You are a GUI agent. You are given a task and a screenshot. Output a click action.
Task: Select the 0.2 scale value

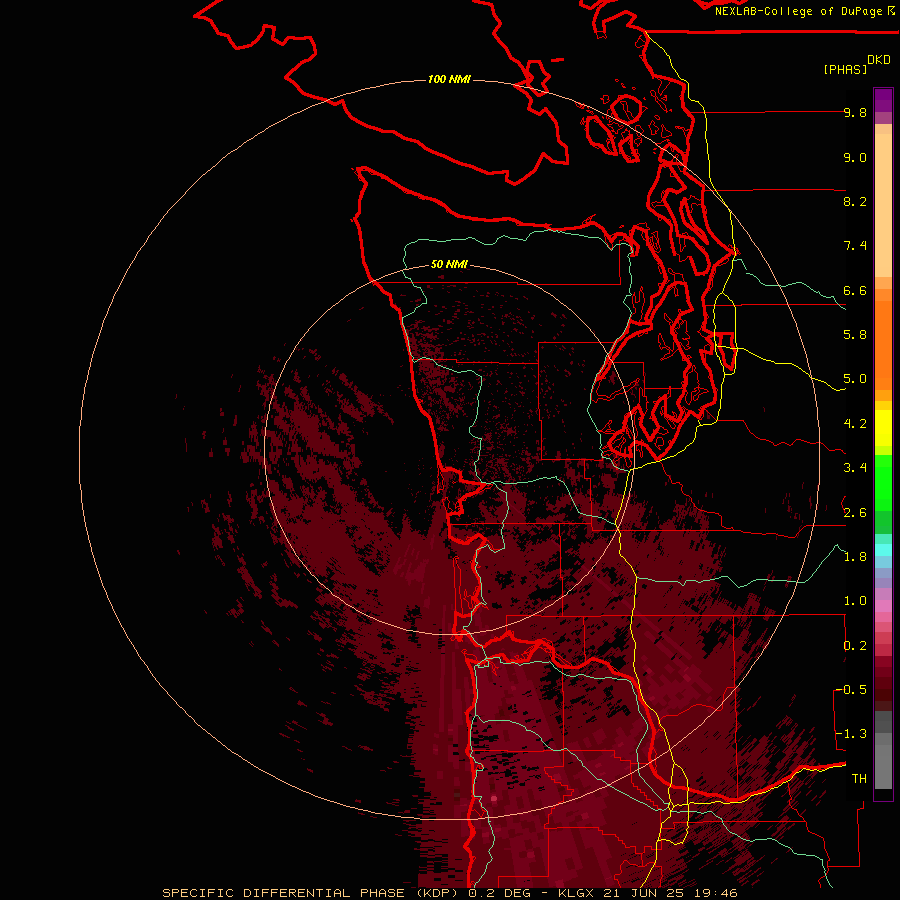click(855, 646)
